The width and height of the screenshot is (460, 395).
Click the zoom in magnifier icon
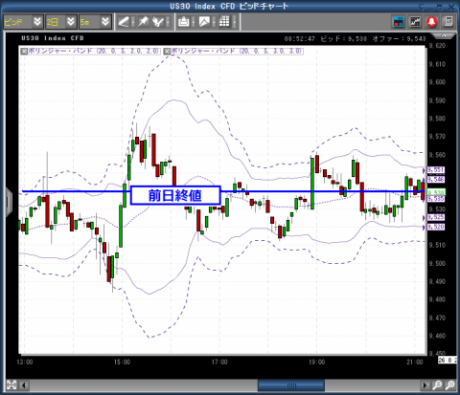[x=437, y=385]
